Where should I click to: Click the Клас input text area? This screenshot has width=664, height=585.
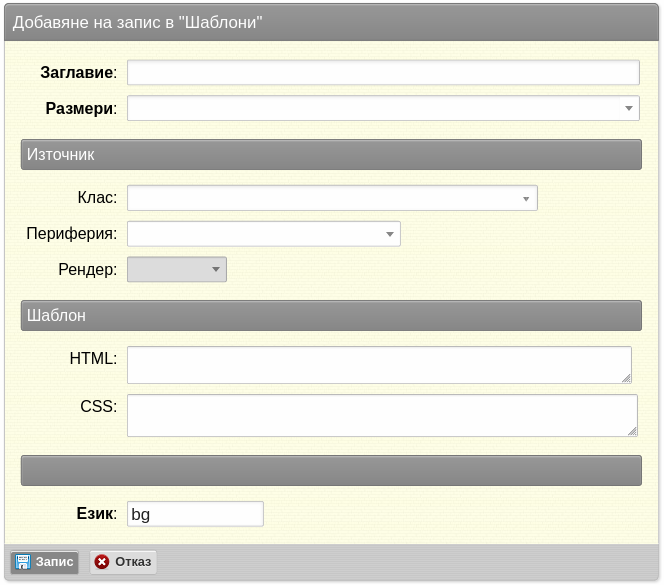click(322, 198)
